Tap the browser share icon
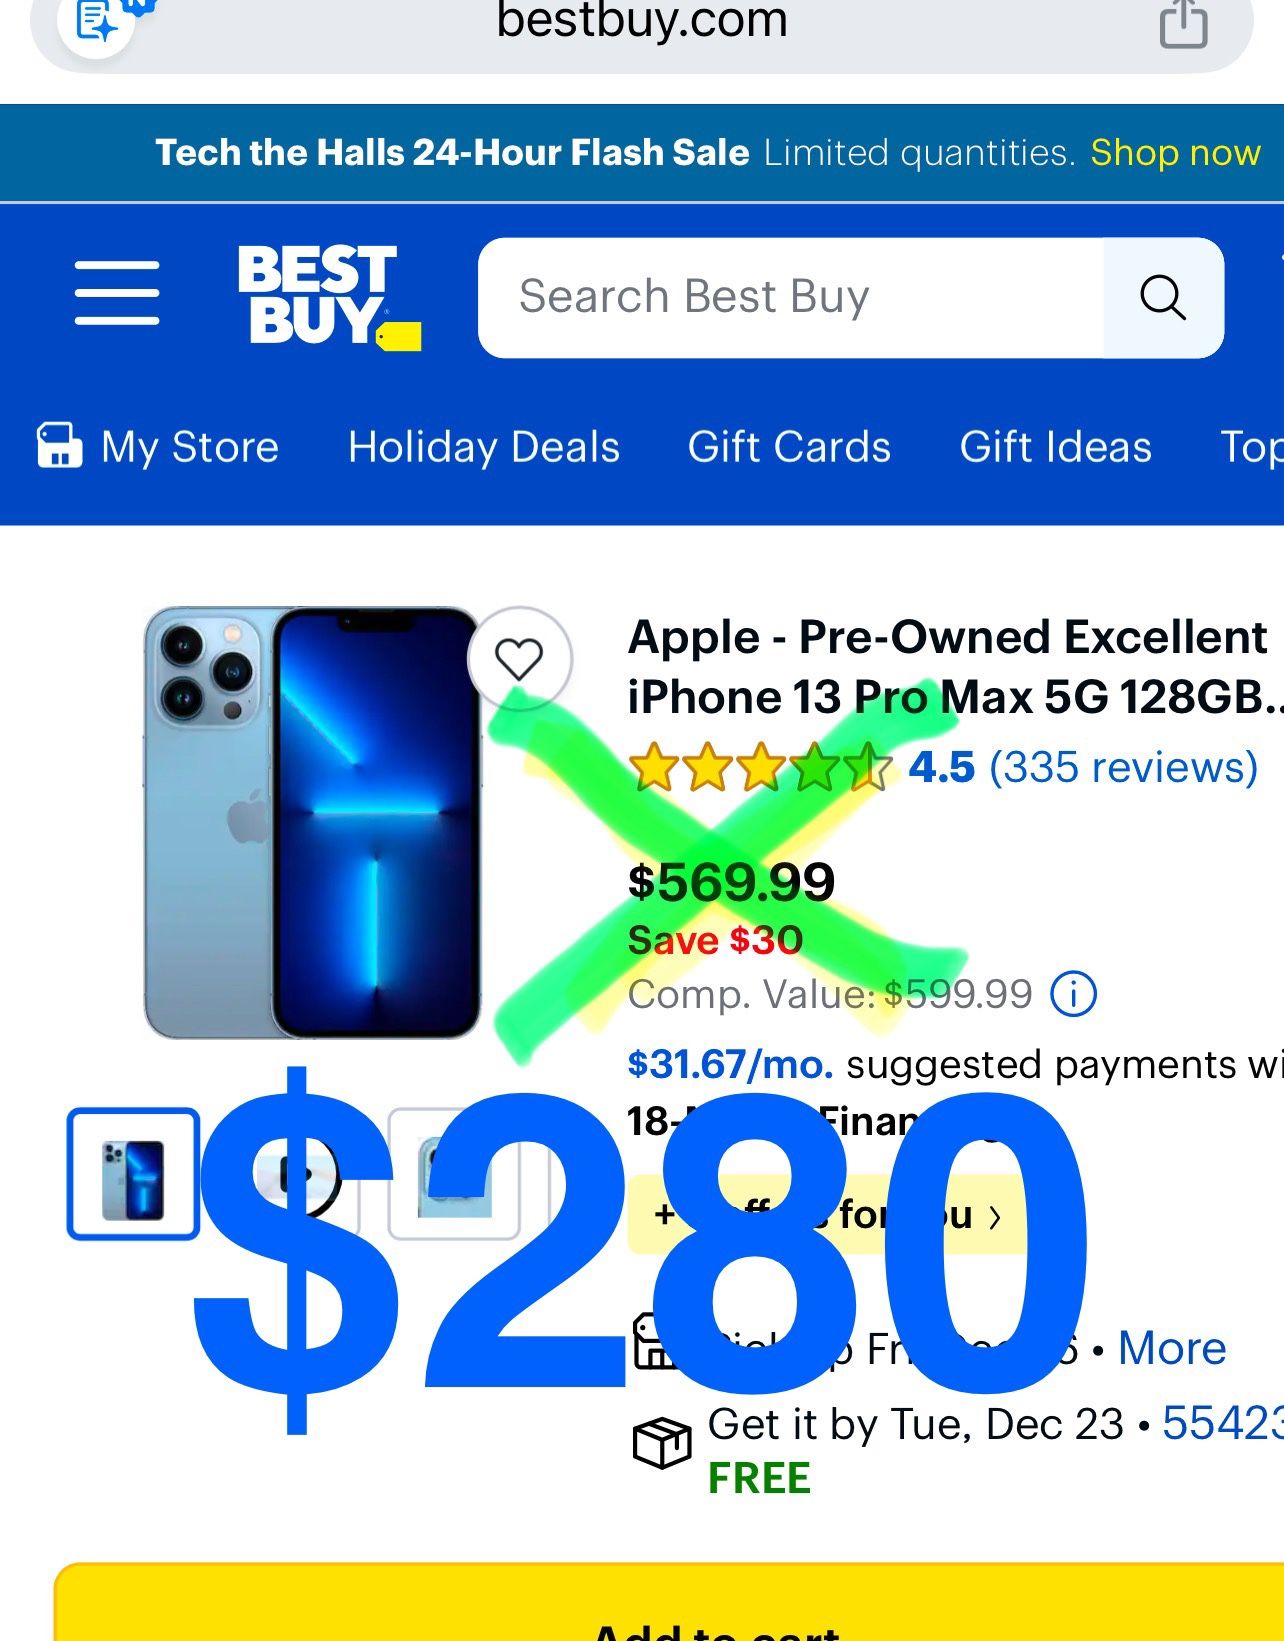 click(x=1183, y=23)
